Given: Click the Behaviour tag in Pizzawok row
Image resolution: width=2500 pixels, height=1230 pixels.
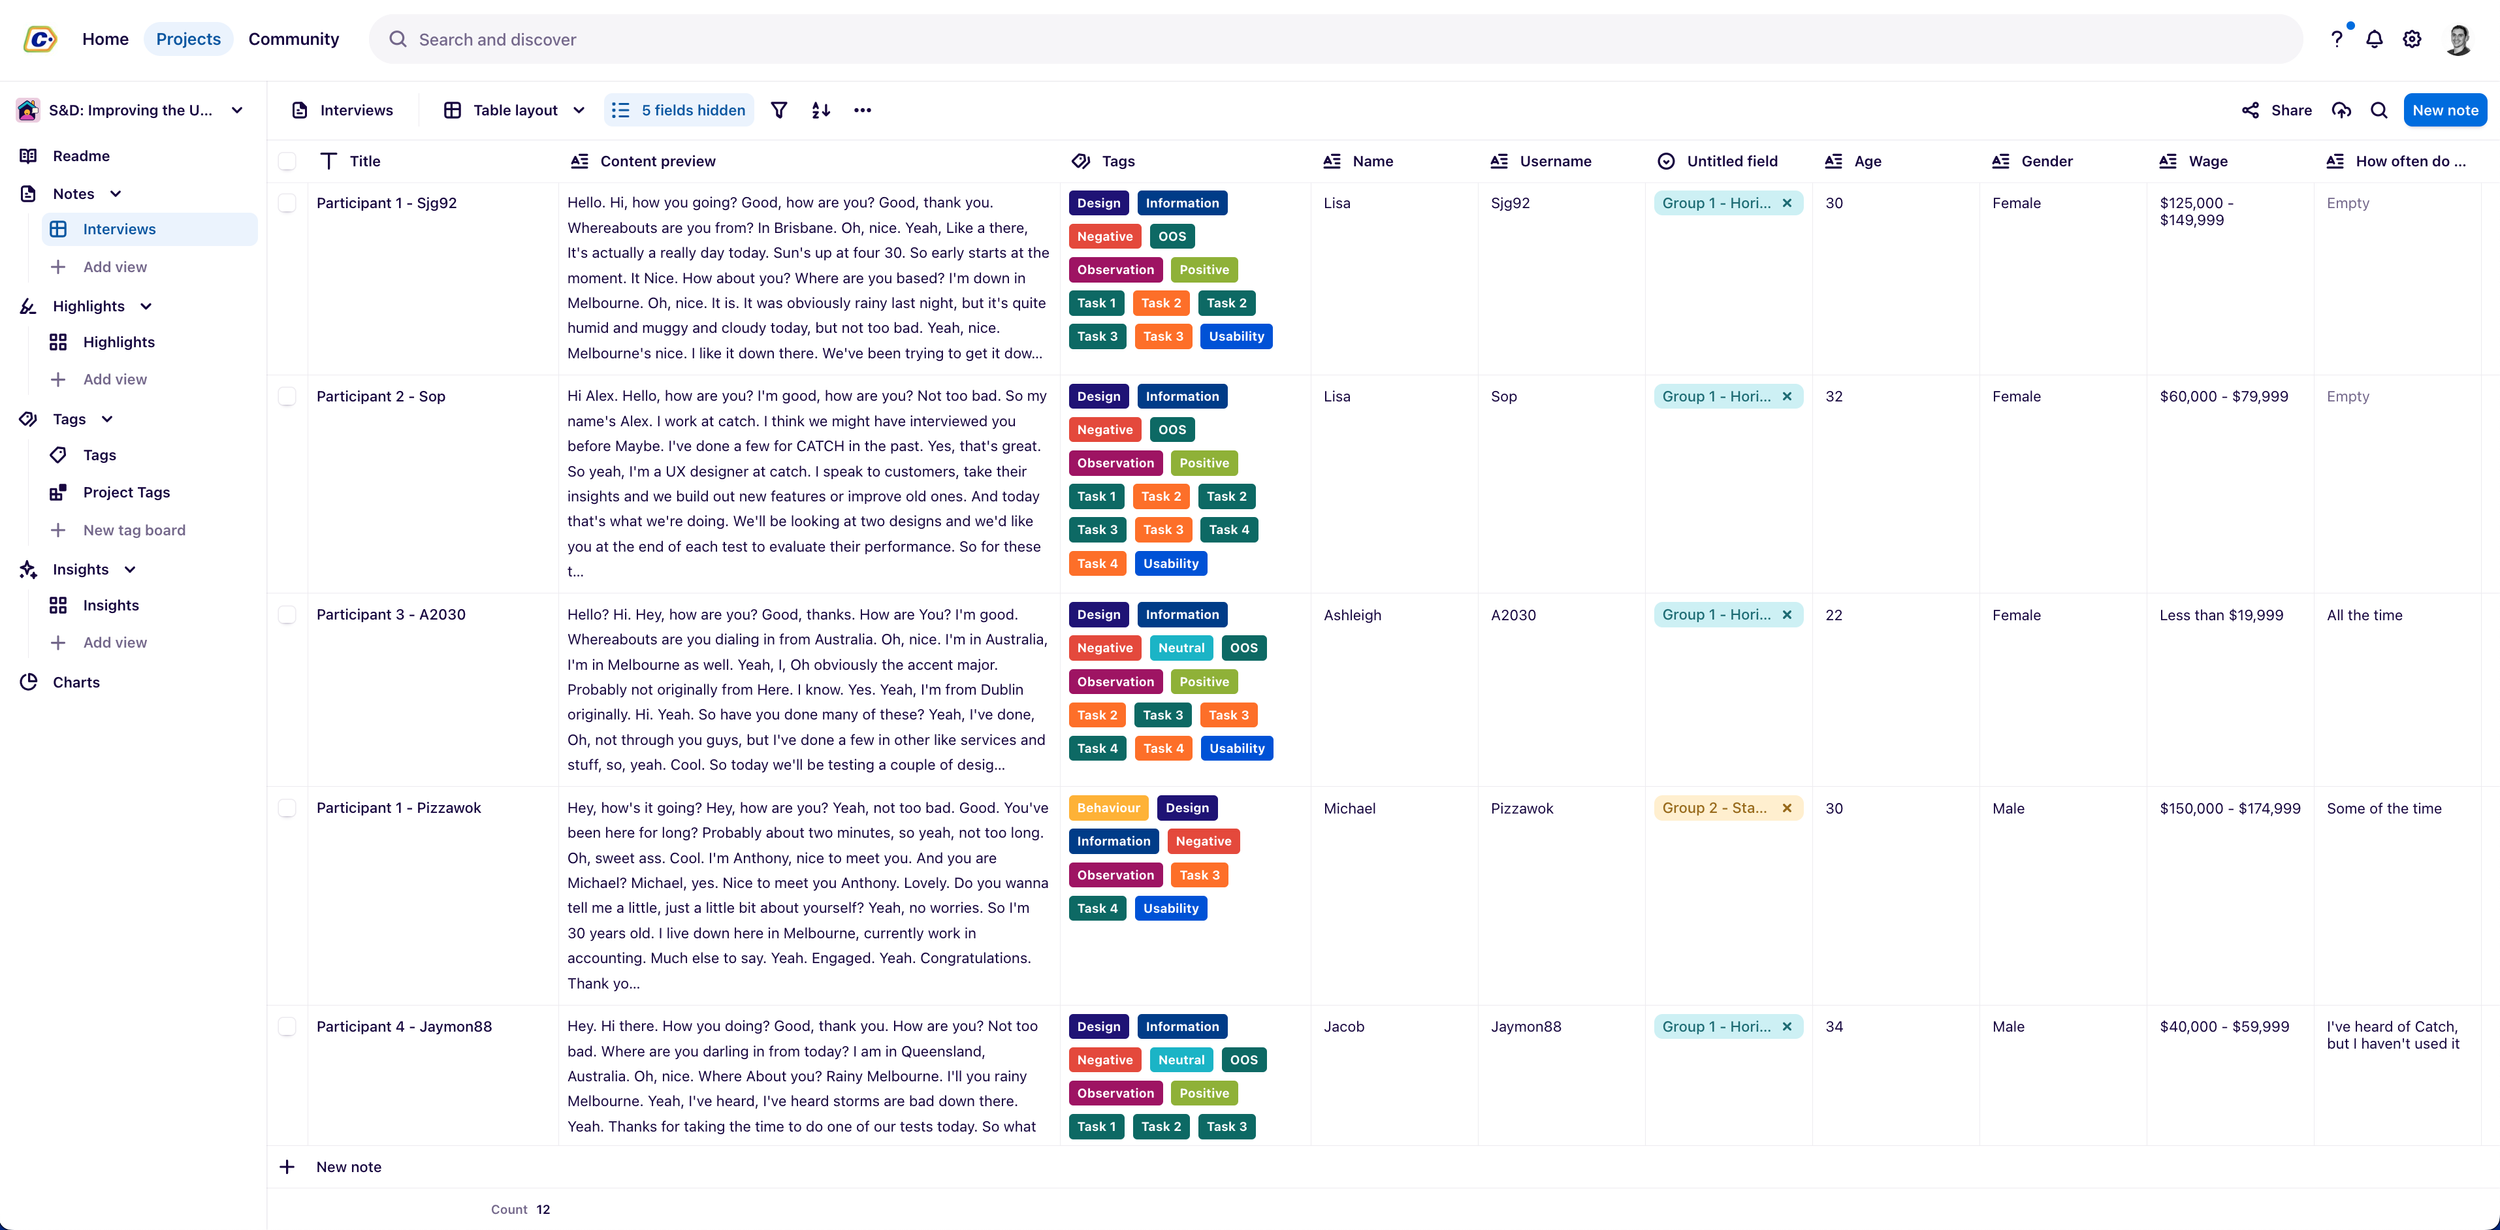Looking at the screenshot, I should click(x=1108, y=808).
